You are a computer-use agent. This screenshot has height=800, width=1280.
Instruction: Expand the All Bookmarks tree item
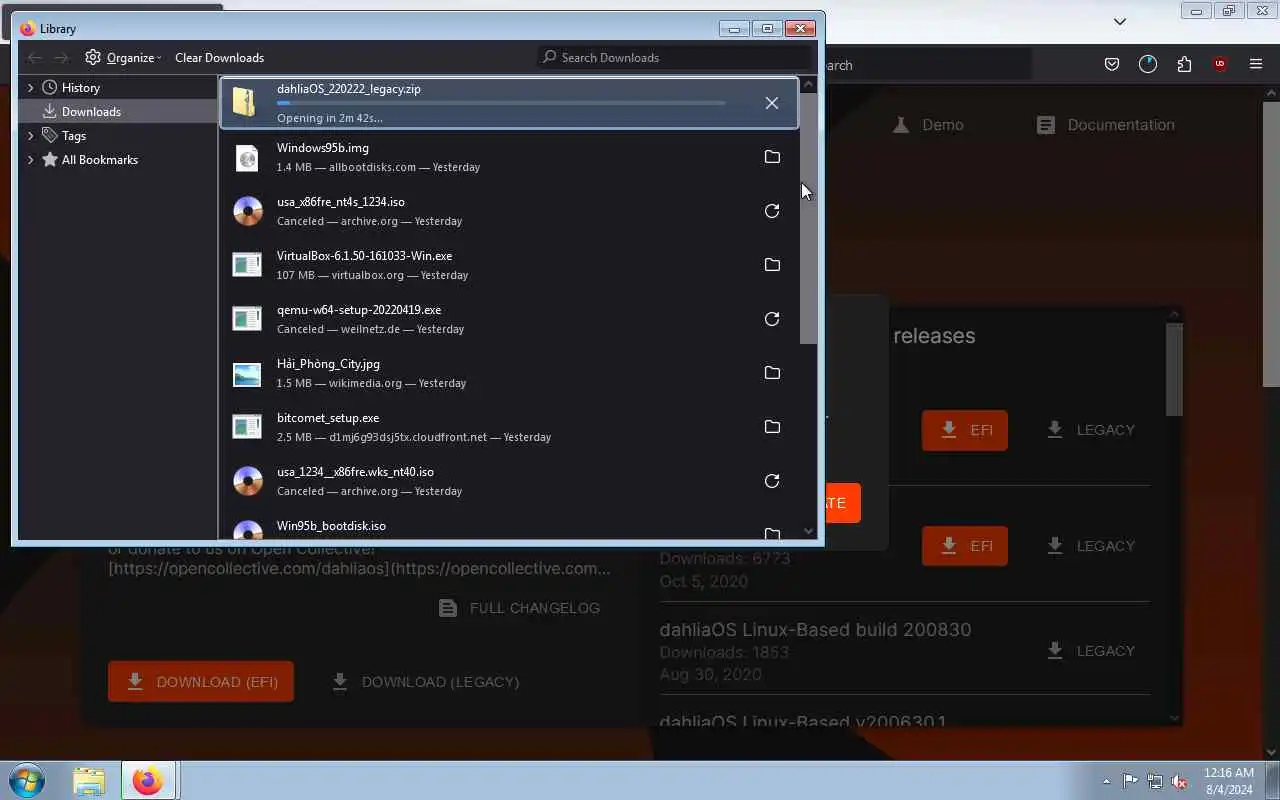coord(31,160)
